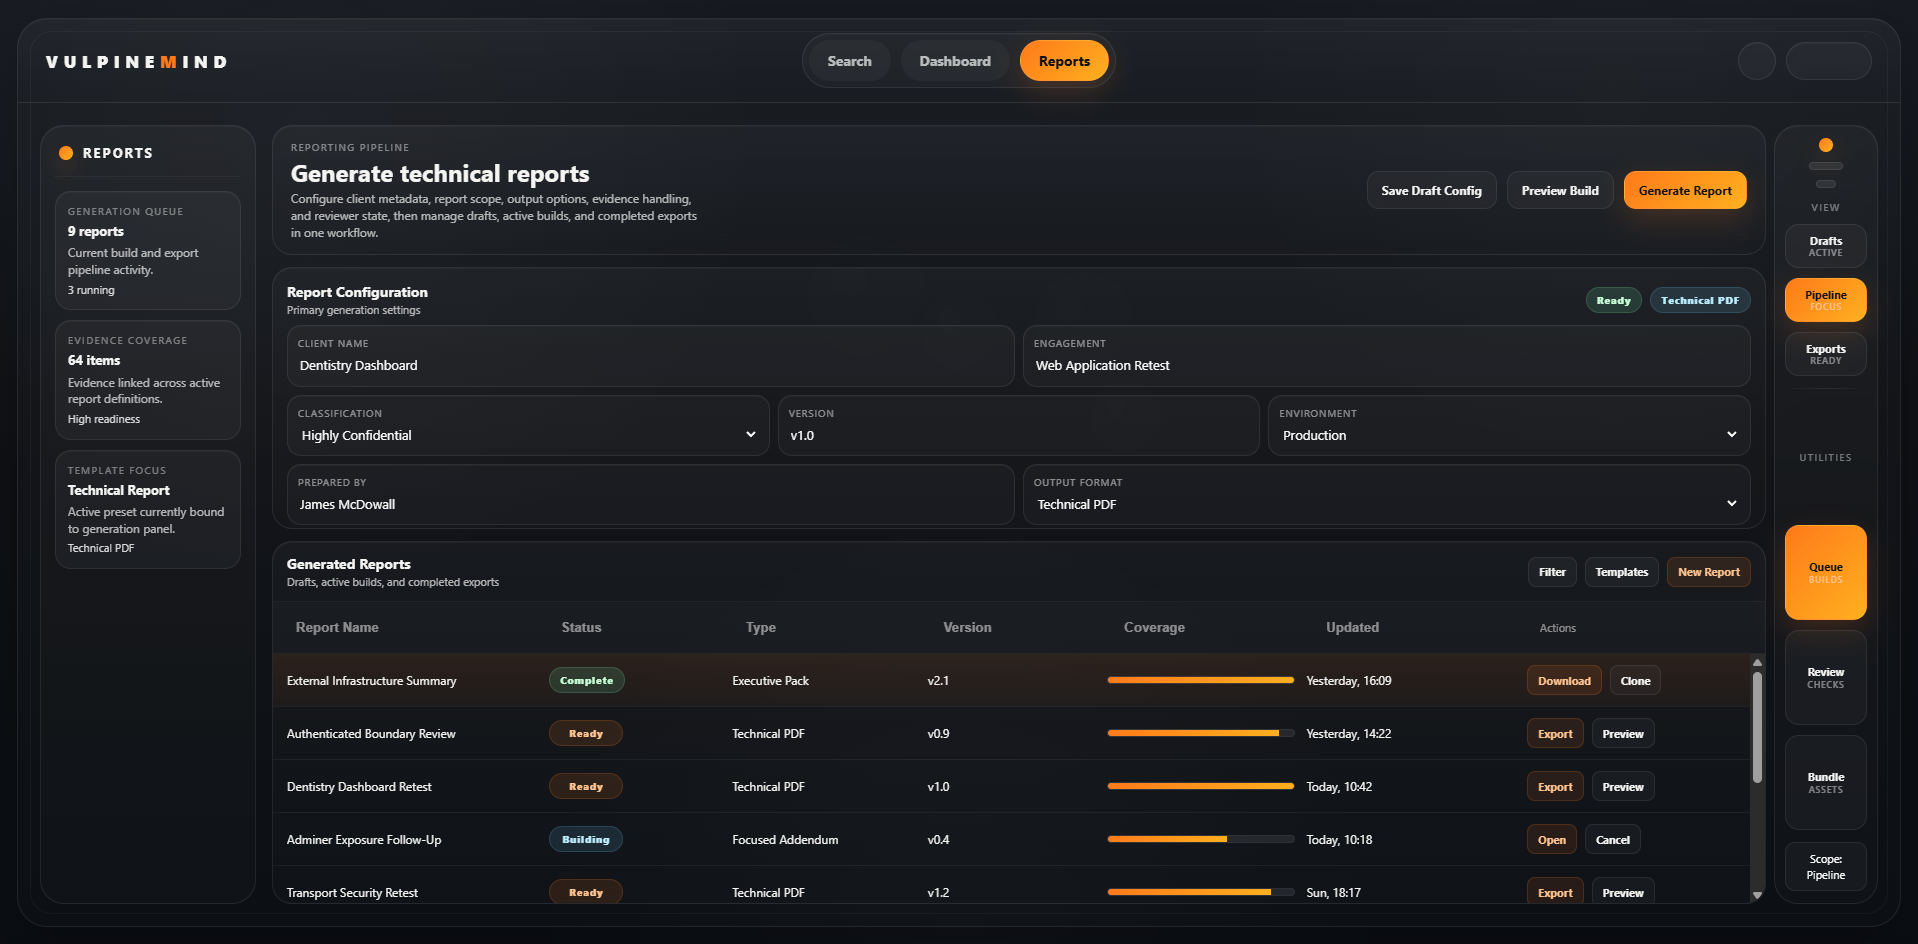
Task: Switch to the Search tab
Action: tap(848, 60)
